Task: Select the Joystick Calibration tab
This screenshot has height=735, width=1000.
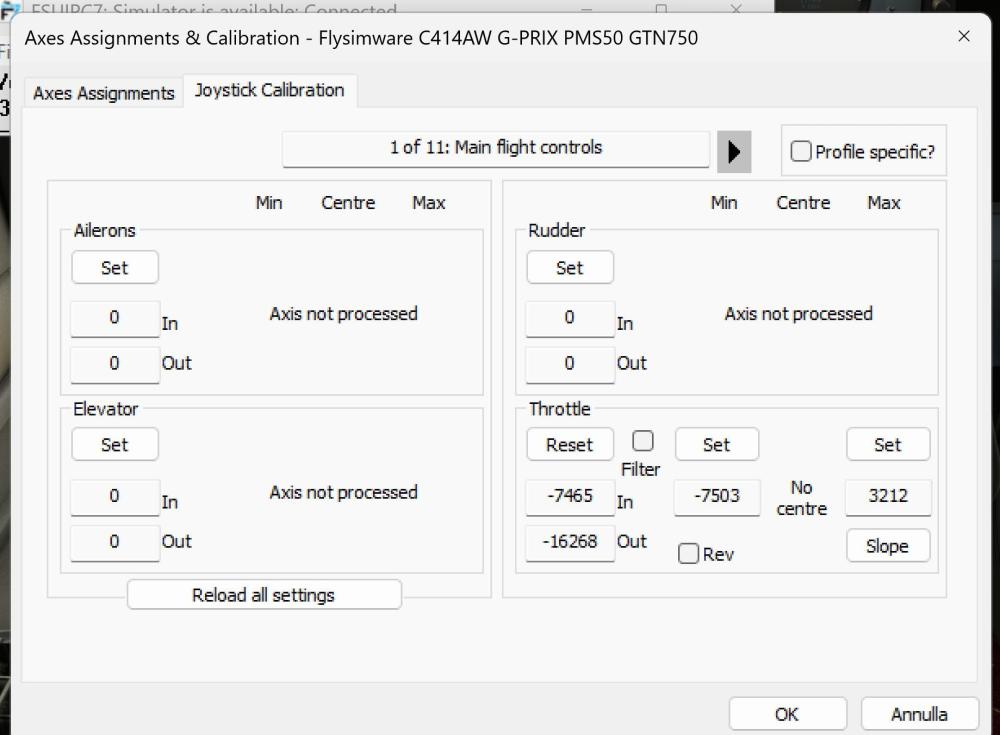Action: 269,90
